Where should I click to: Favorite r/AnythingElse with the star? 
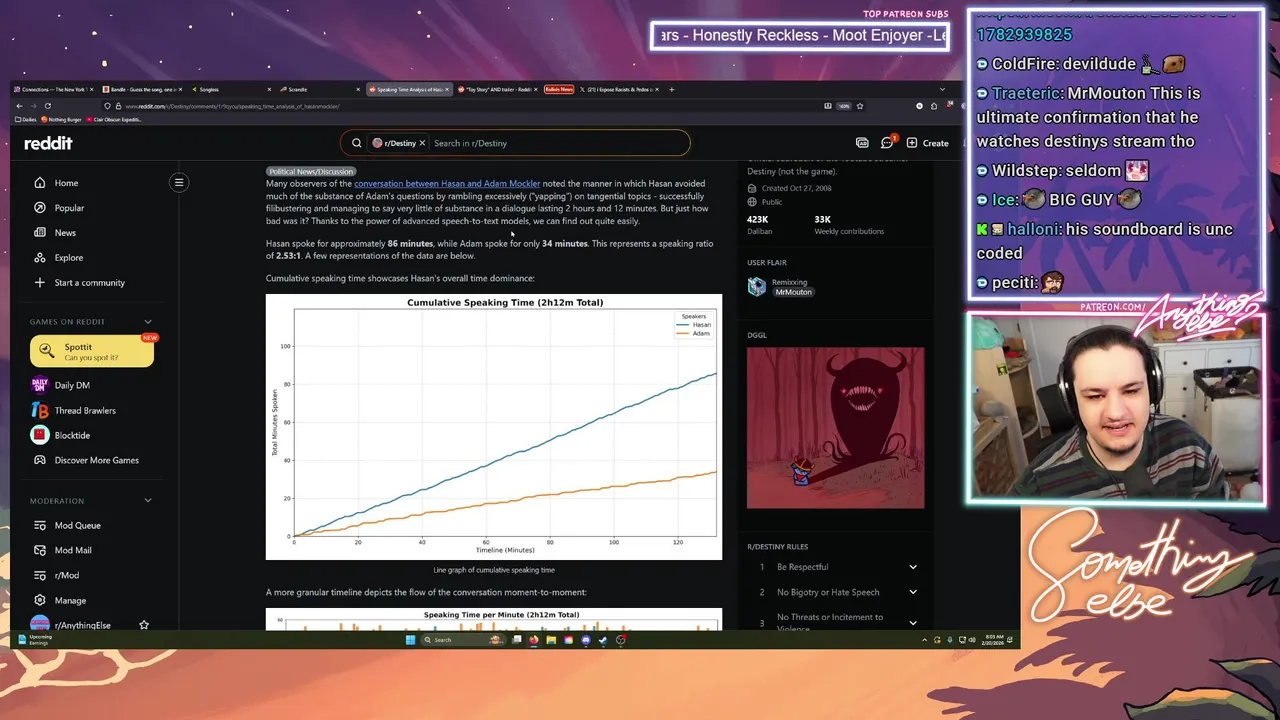[x=144, y=625]
